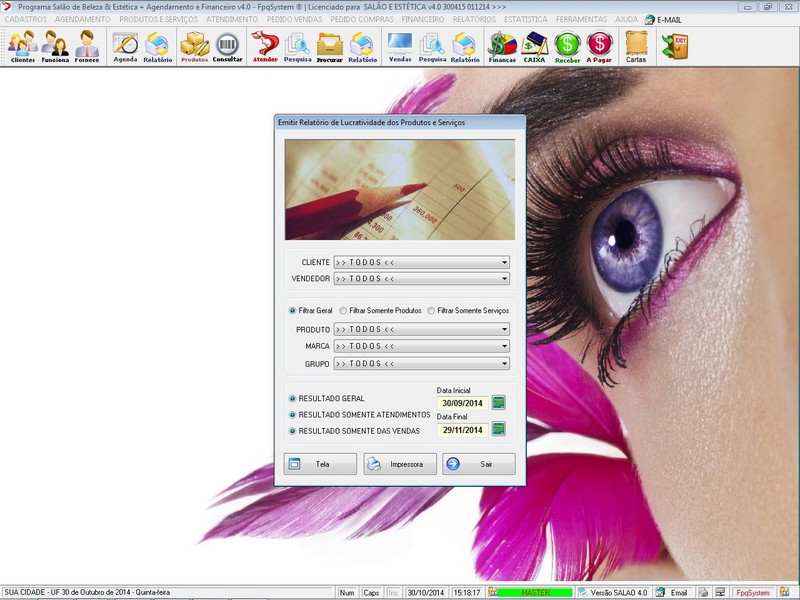Open the PEDIDO VENDAS menu
The height and width of the screenshot is (600, 800).
pyautogui.click(x=294, y=19)
